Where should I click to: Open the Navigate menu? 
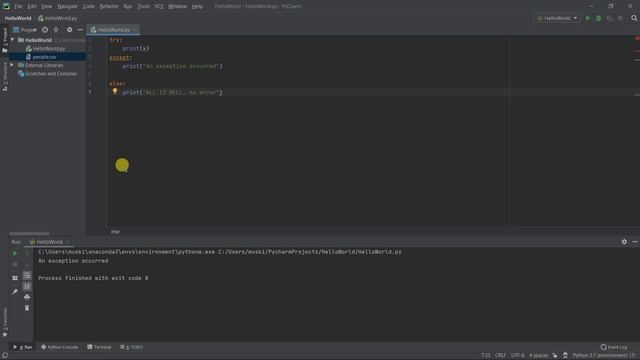coord(67,7)
